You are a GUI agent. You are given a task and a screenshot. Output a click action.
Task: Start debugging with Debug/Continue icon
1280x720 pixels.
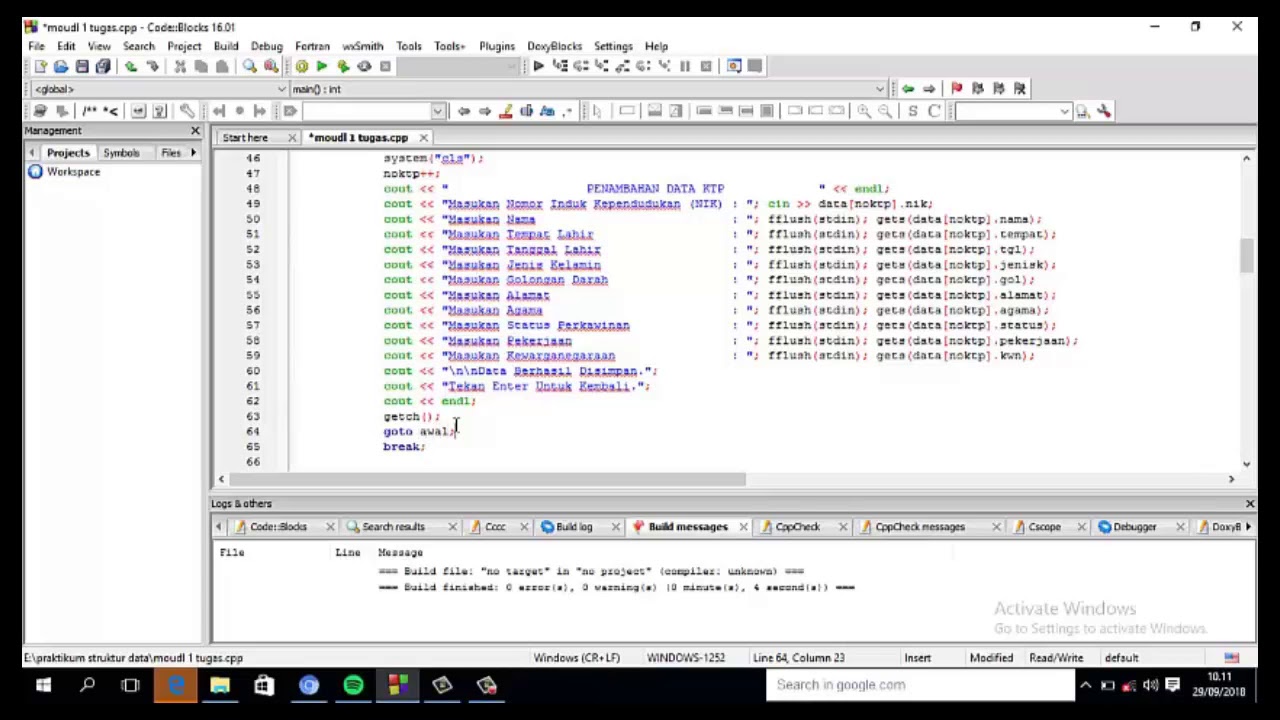(538, 66)
